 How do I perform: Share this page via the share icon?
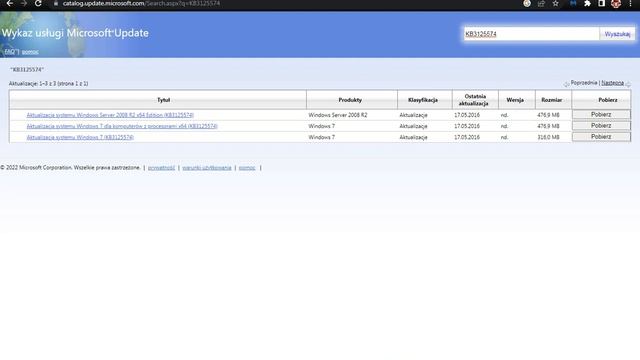click(541, 3)
